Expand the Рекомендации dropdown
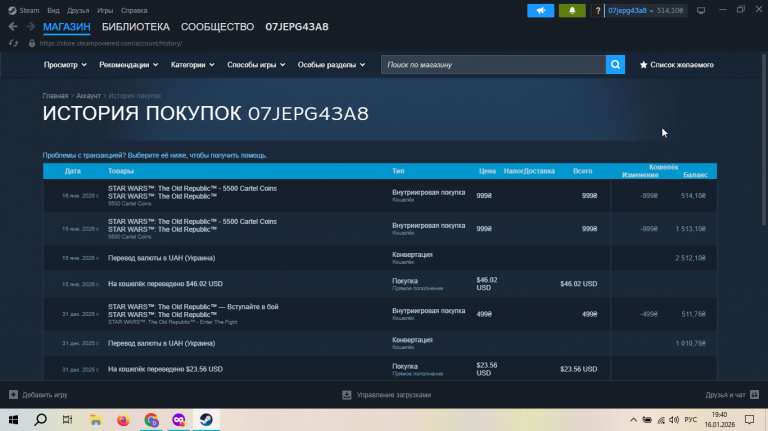The image size is (768, 431). pos(129,65)
